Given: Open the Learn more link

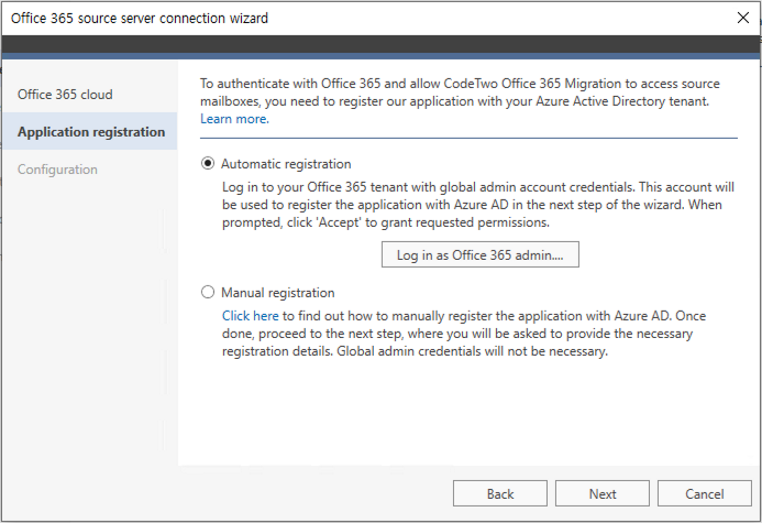Looking at the screenshot, I should tap(235, 119).
